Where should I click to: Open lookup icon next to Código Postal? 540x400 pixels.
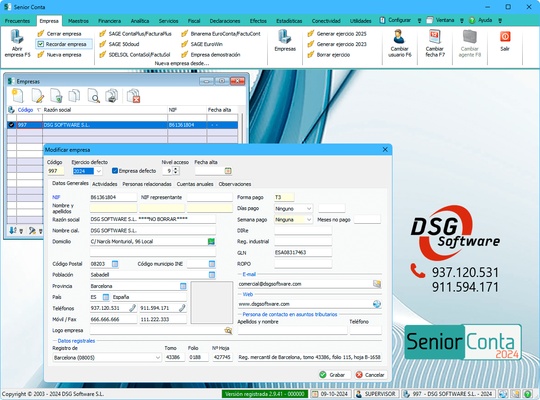tap(115, 264)
